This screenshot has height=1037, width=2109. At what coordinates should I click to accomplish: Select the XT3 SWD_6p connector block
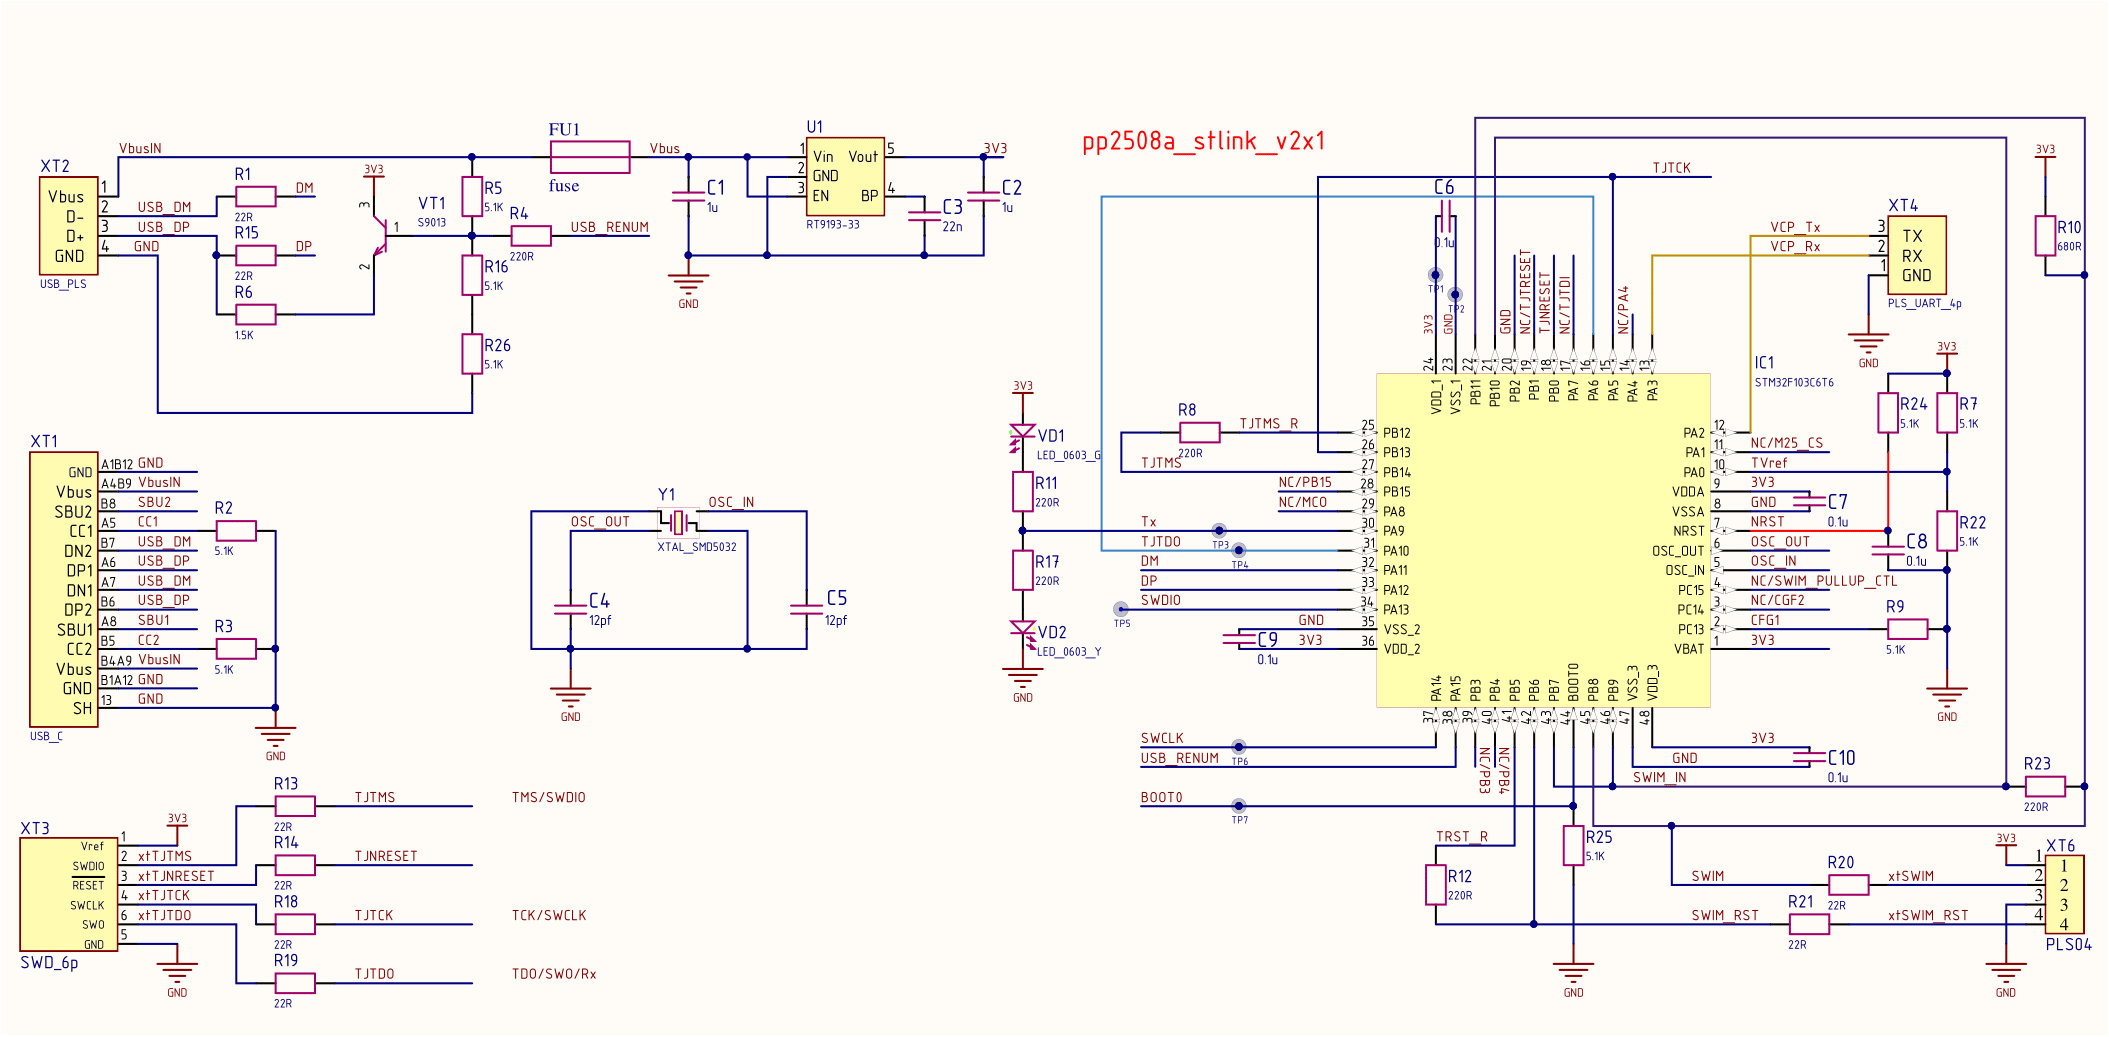[x=69, y=894]
